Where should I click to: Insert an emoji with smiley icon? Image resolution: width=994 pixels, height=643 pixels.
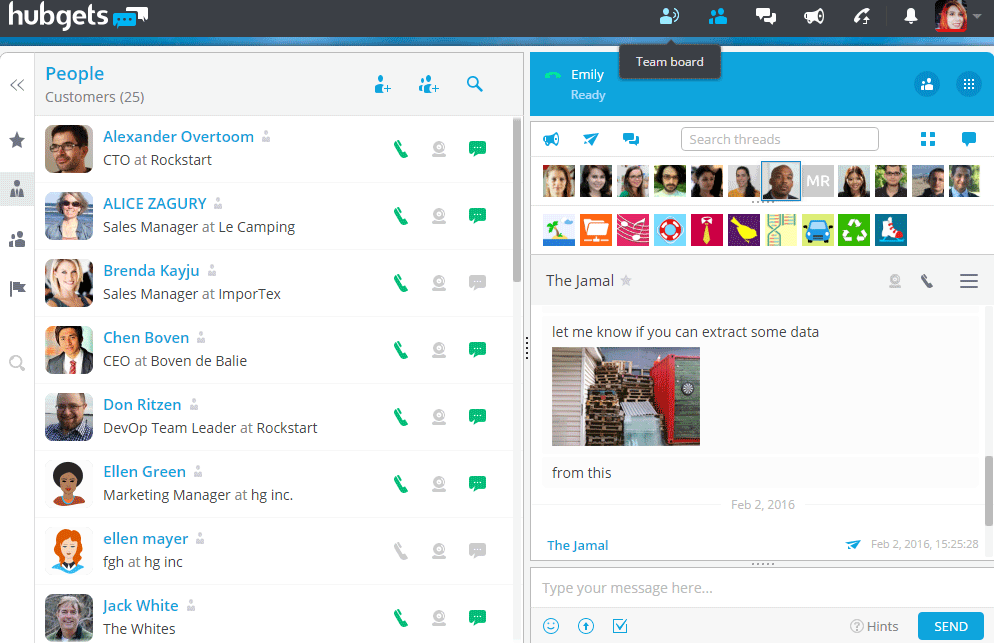tap(551, 627)
